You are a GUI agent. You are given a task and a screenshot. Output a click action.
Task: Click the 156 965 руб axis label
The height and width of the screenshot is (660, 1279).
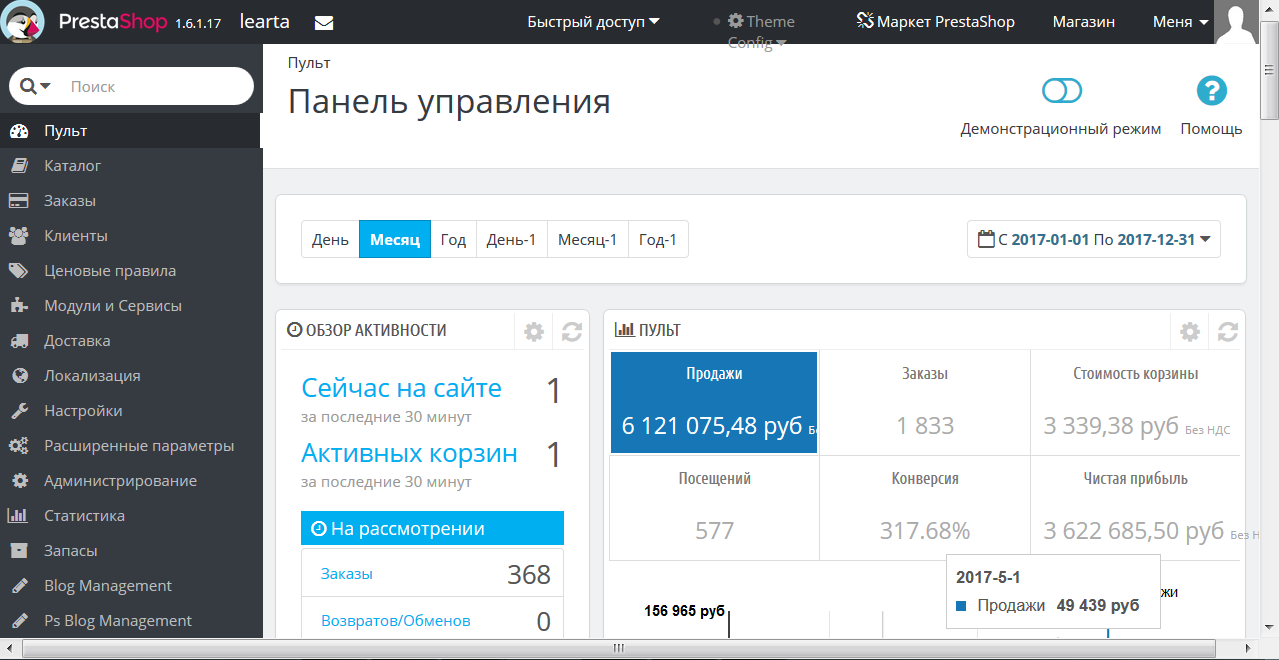pos(684,610)
